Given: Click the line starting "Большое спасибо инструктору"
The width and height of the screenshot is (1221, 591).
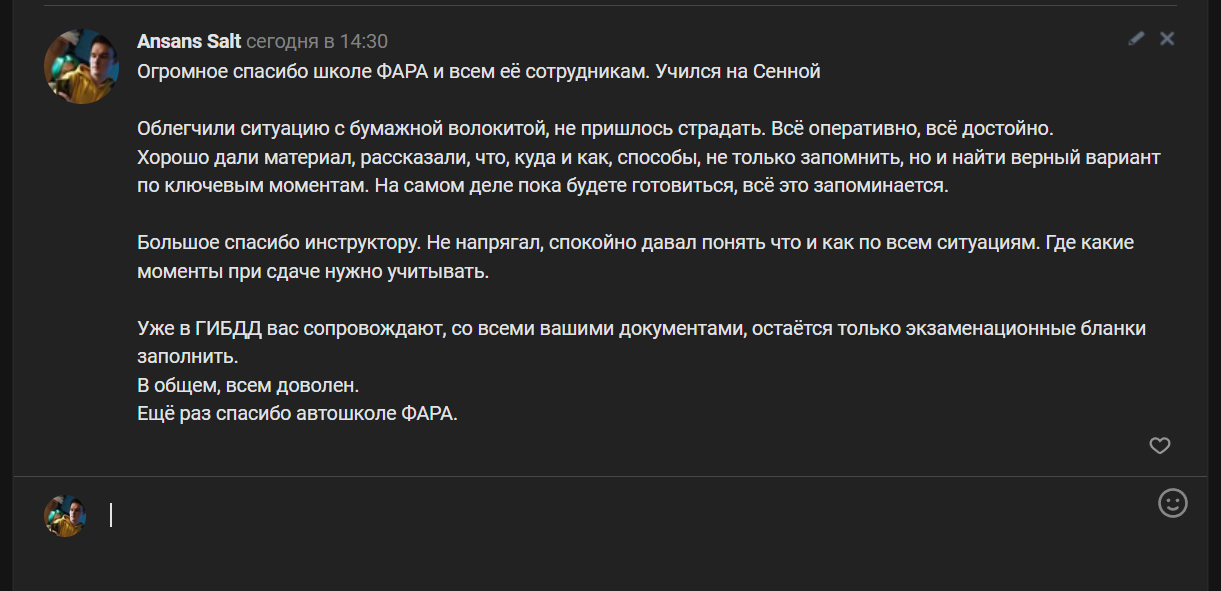Looking at the screenshot, I should point(635,243).
